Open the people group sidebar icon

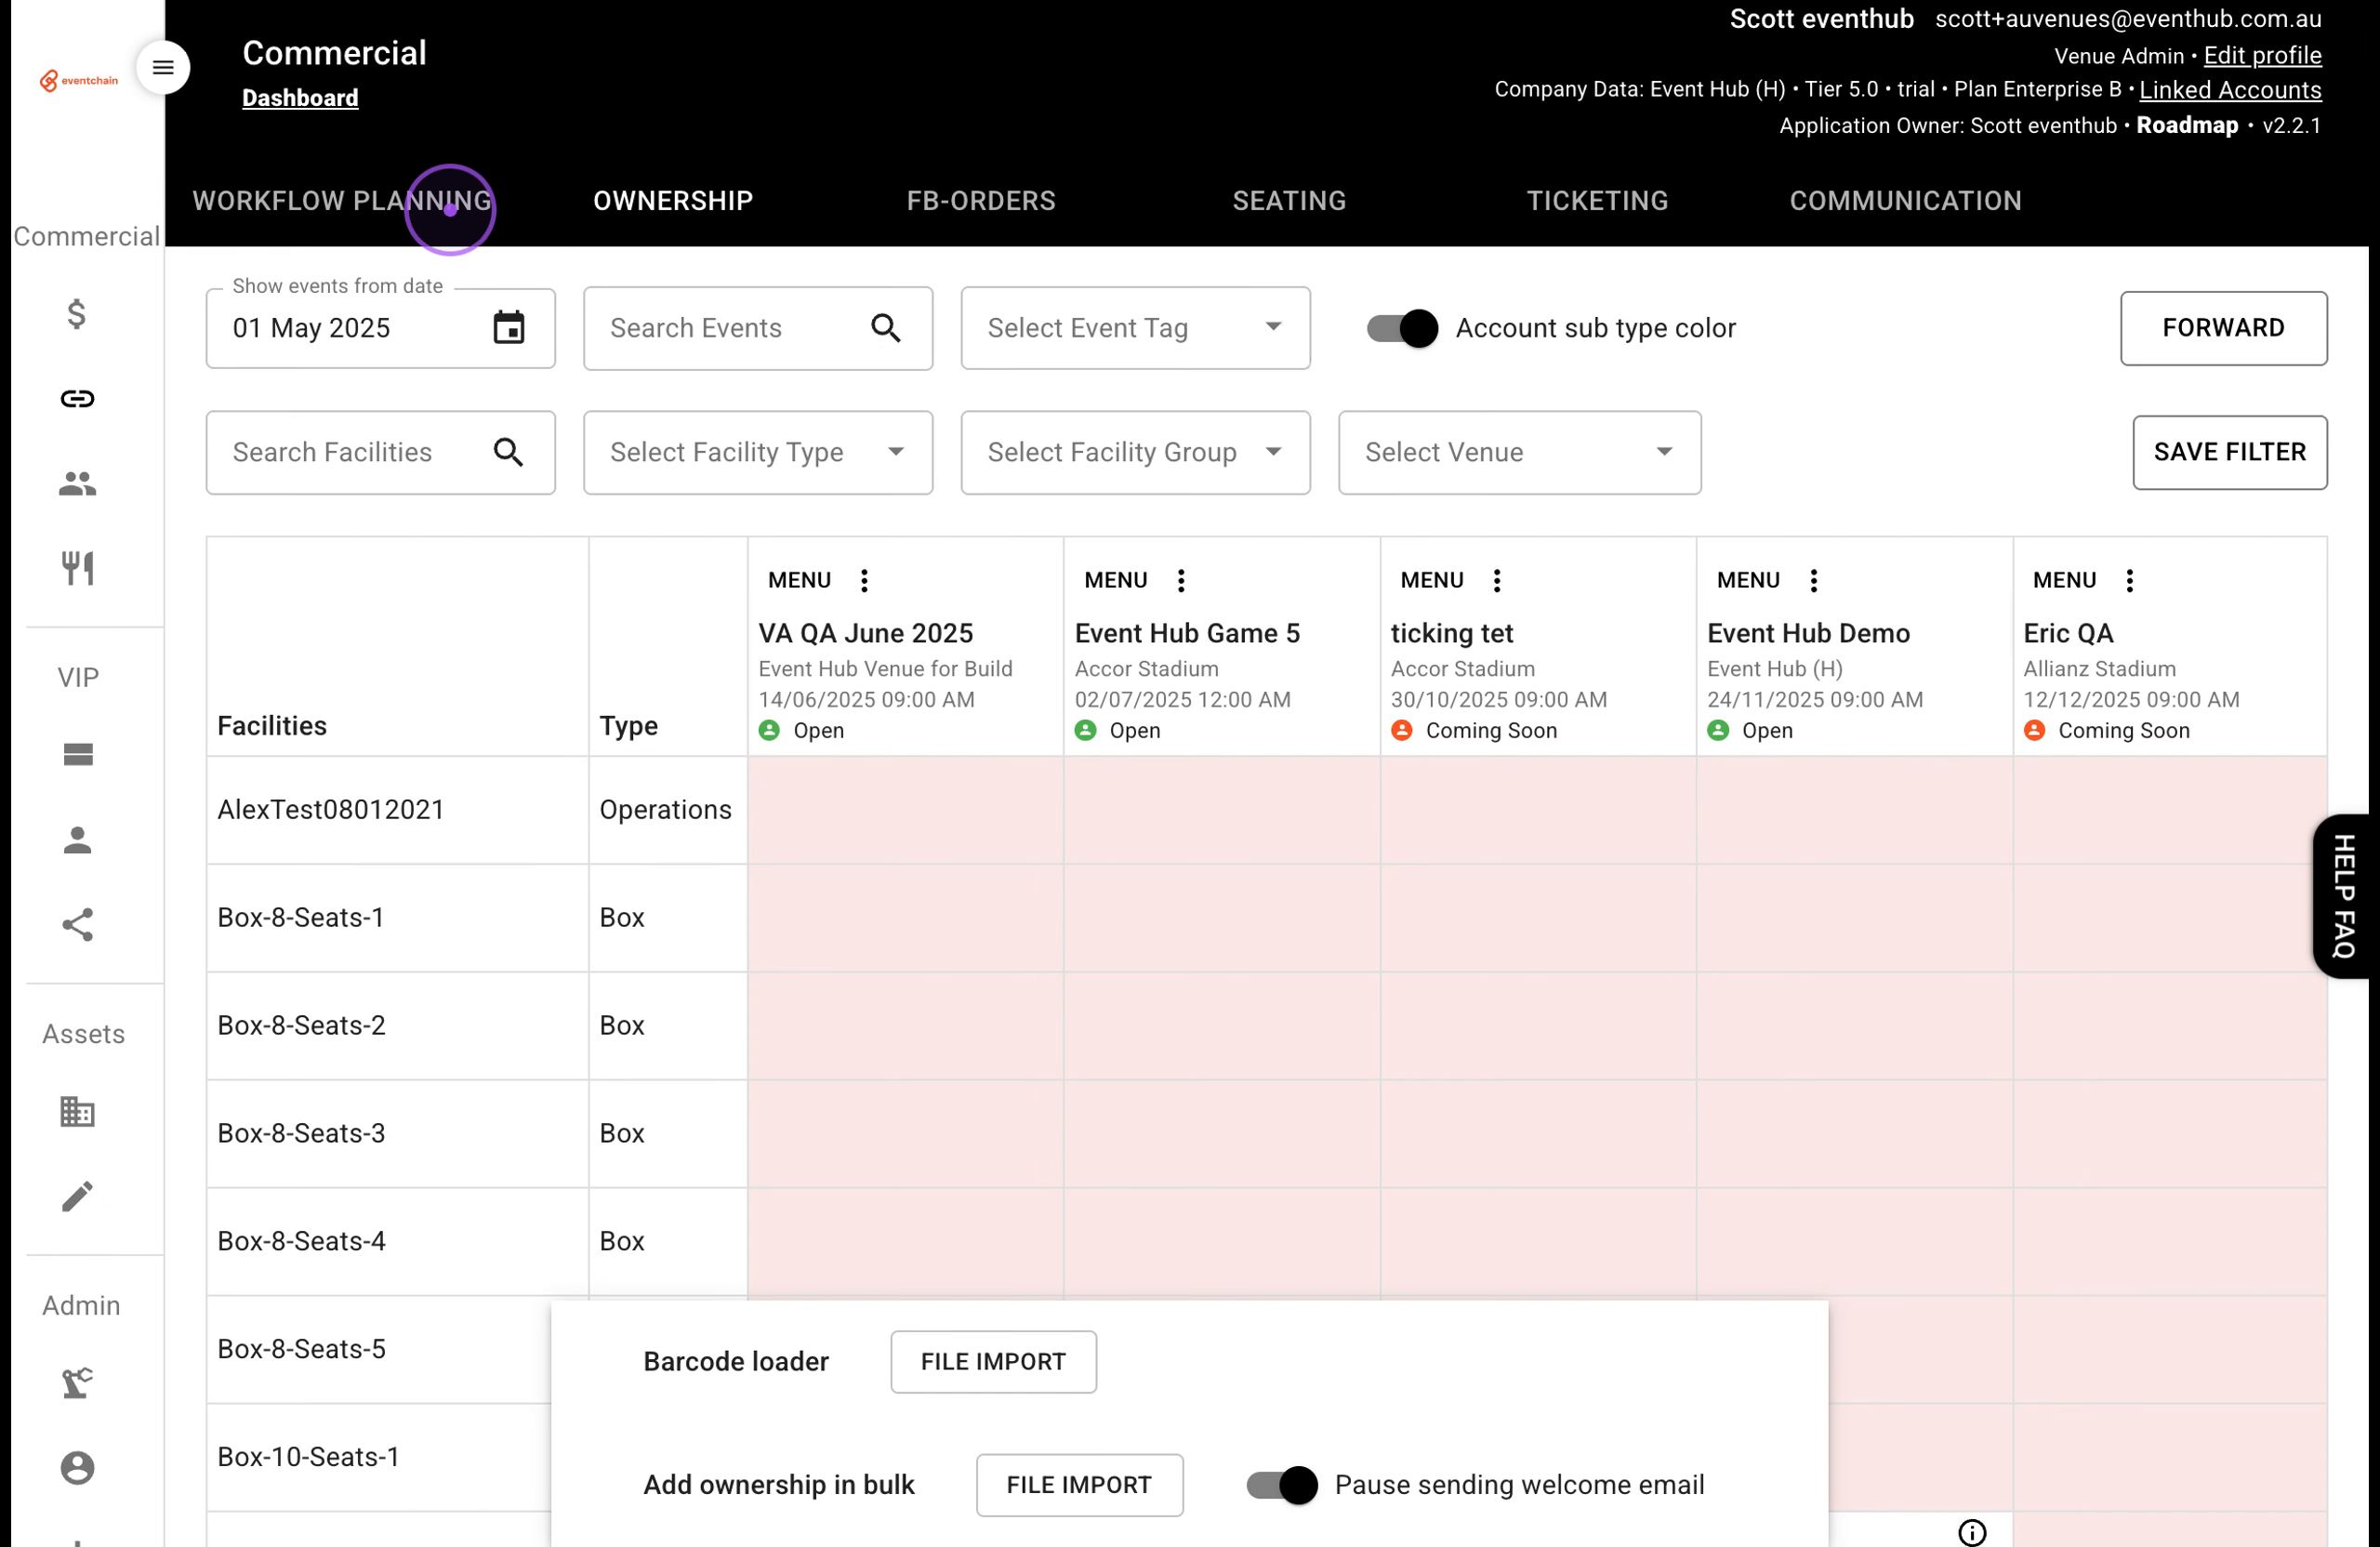(77, 484)
